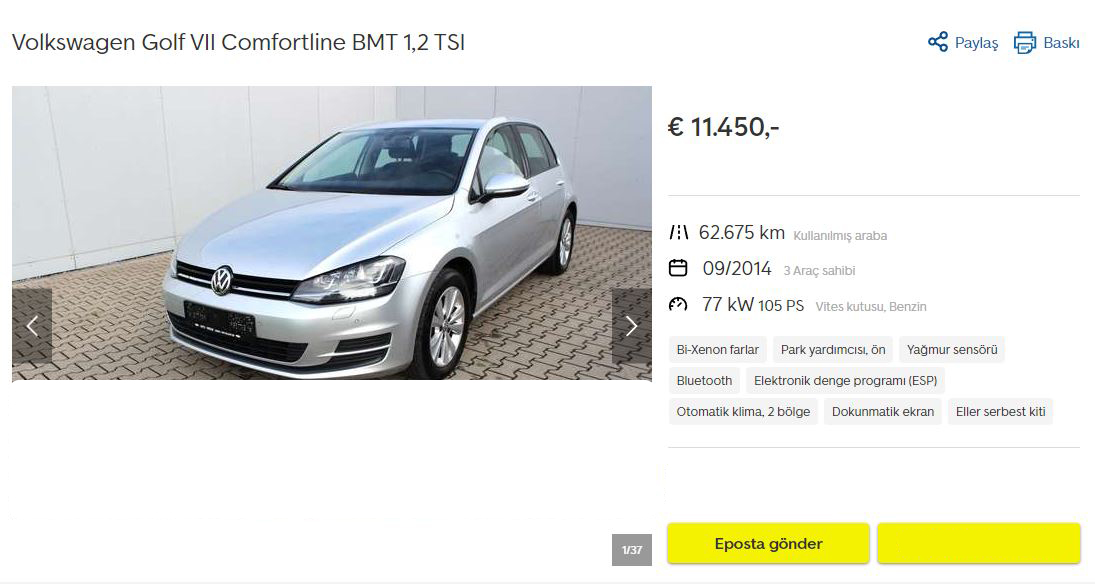This screenshot has height=584, width=1095.
Task: Show the previous car photo
Action: point(32,326)
